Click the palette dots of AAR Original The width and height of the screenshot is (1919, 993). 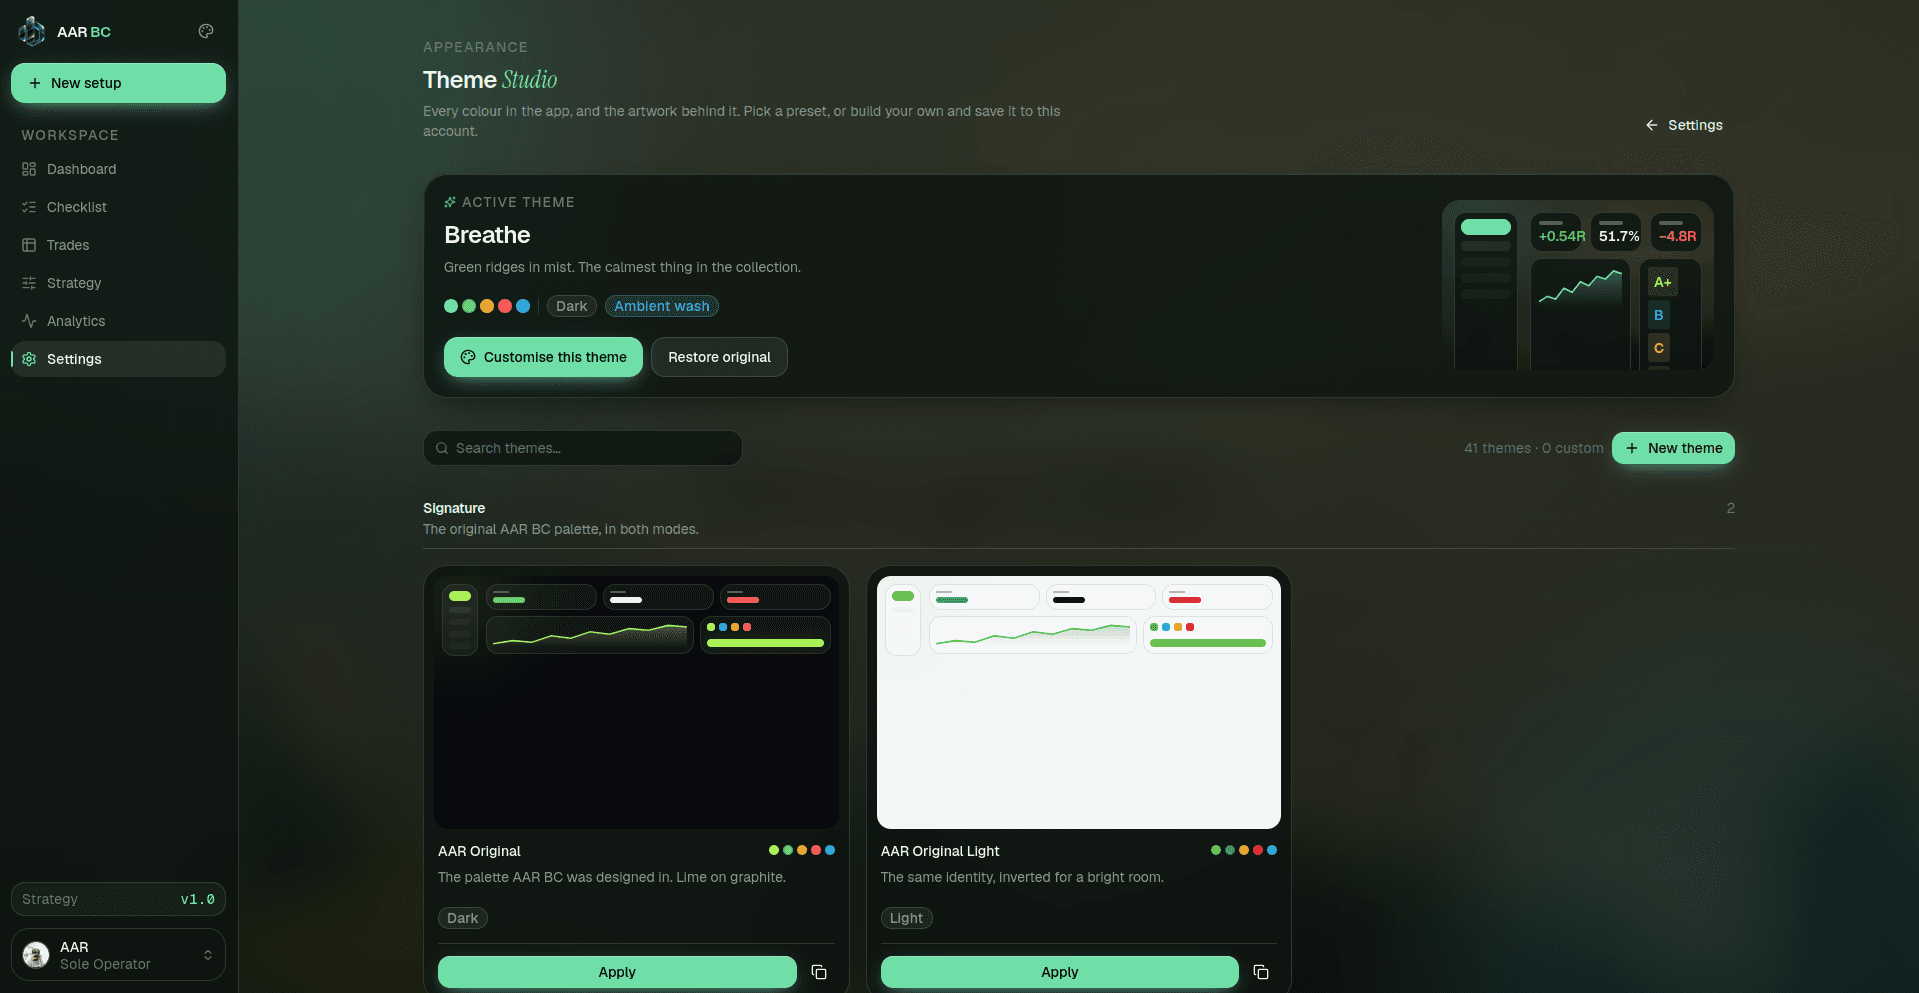click(x=802, y=850)
